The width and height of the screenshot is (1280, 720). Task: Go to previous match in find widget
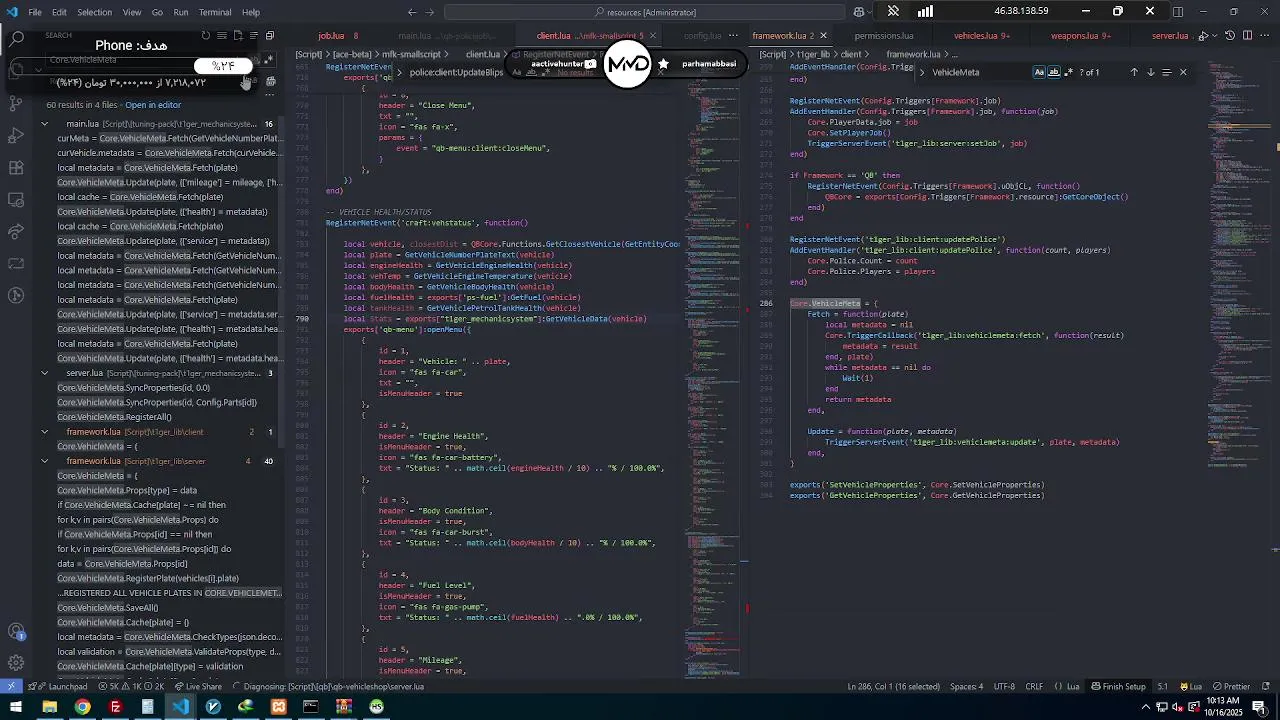coord(1134,72)
